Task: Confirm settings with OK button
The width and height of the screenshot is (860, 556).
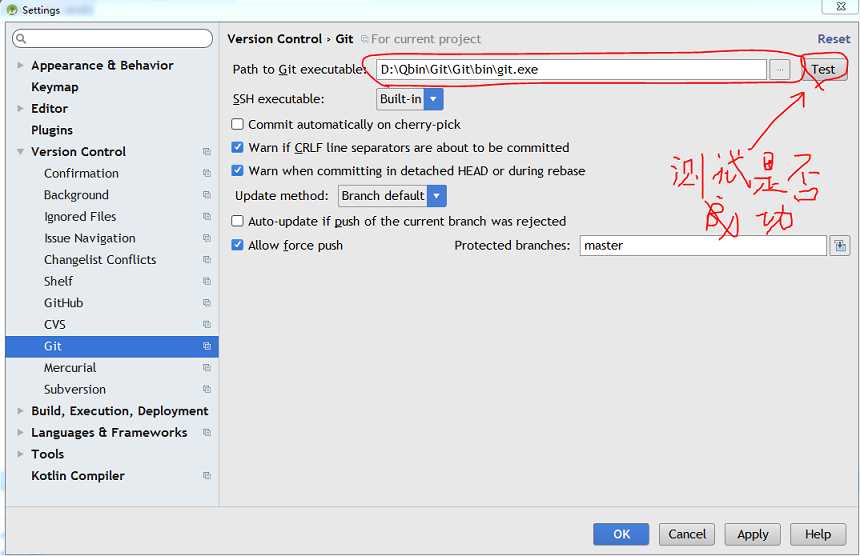Action: click(621, 534)
